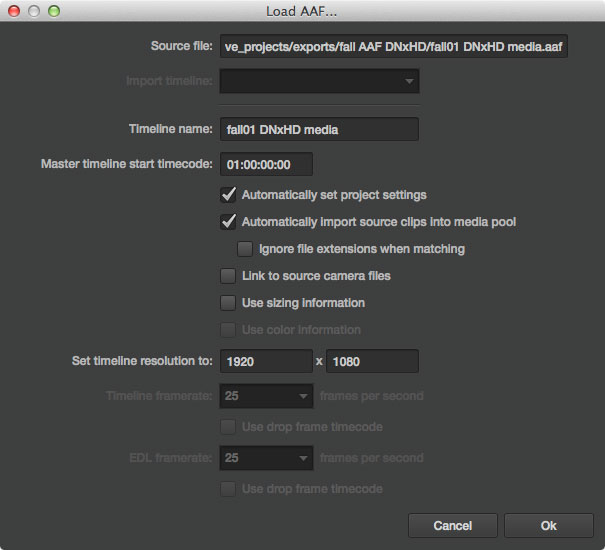Toggle drop frame timecode under Timeline framerate
This screenshot has width=605, height=550.
pyautogui.click(x=228, y=427)
